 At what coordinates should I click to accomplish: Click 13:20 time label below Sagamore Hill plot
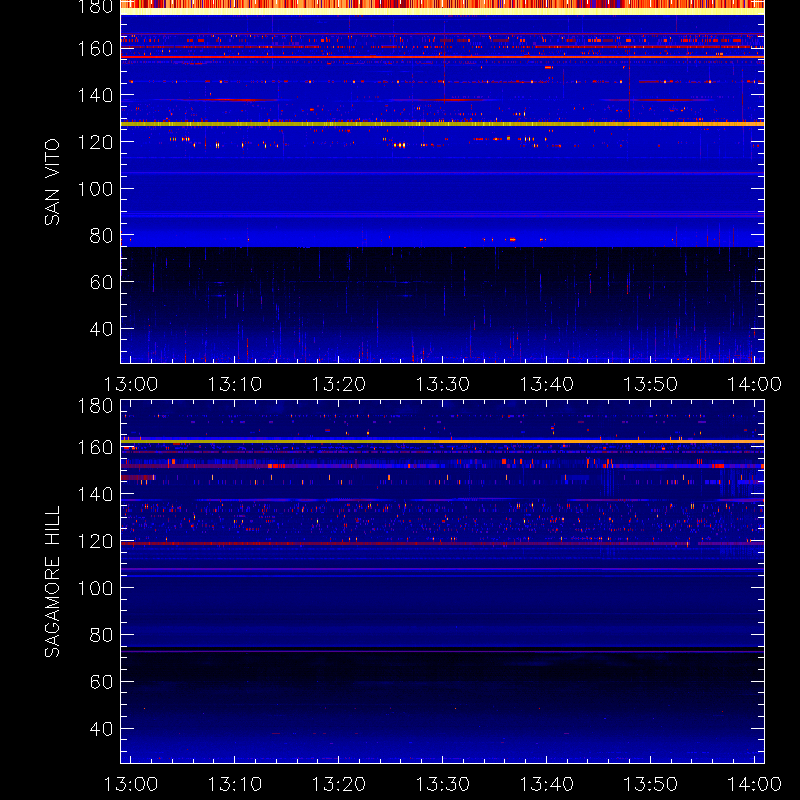[x=339, y=784]
